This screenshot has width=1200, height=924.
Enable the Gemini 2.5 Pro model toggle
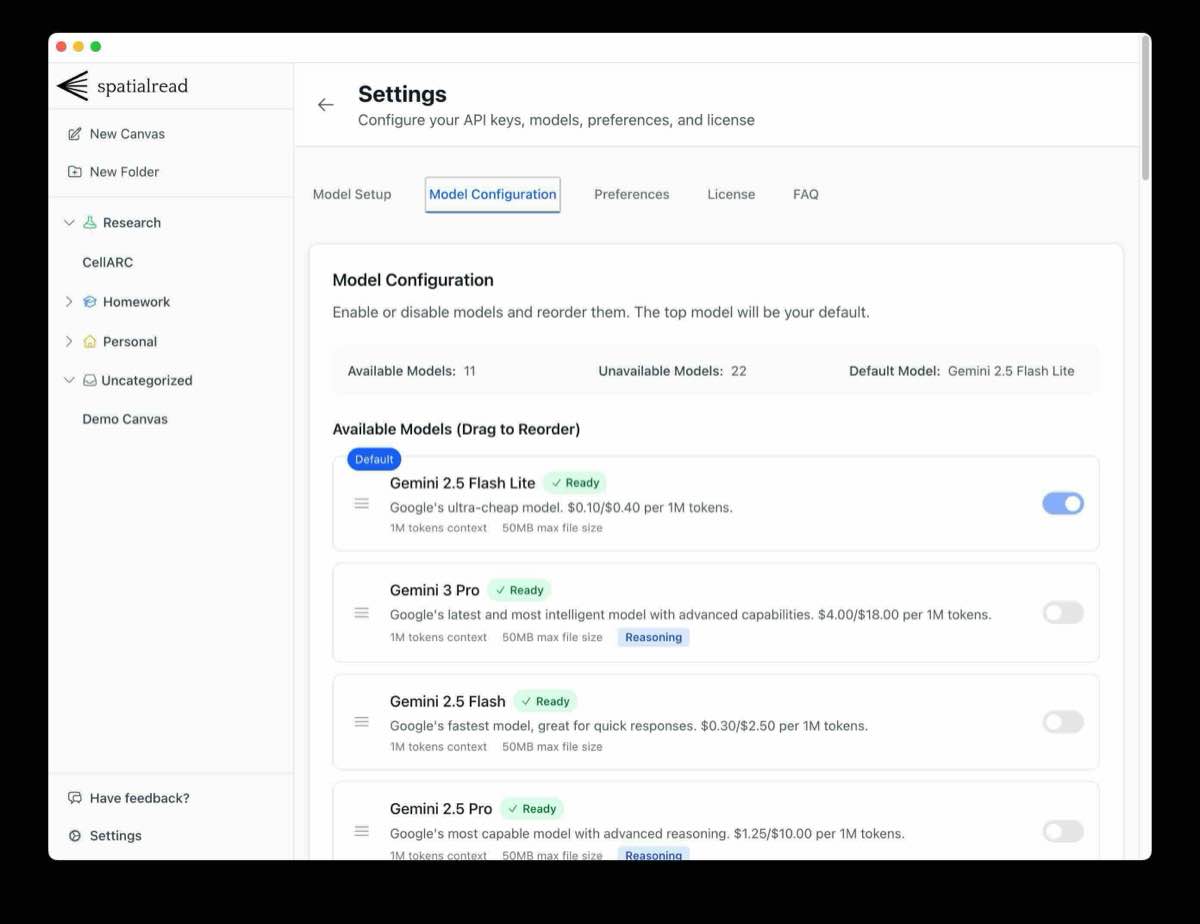click(x=1063, y=831)
